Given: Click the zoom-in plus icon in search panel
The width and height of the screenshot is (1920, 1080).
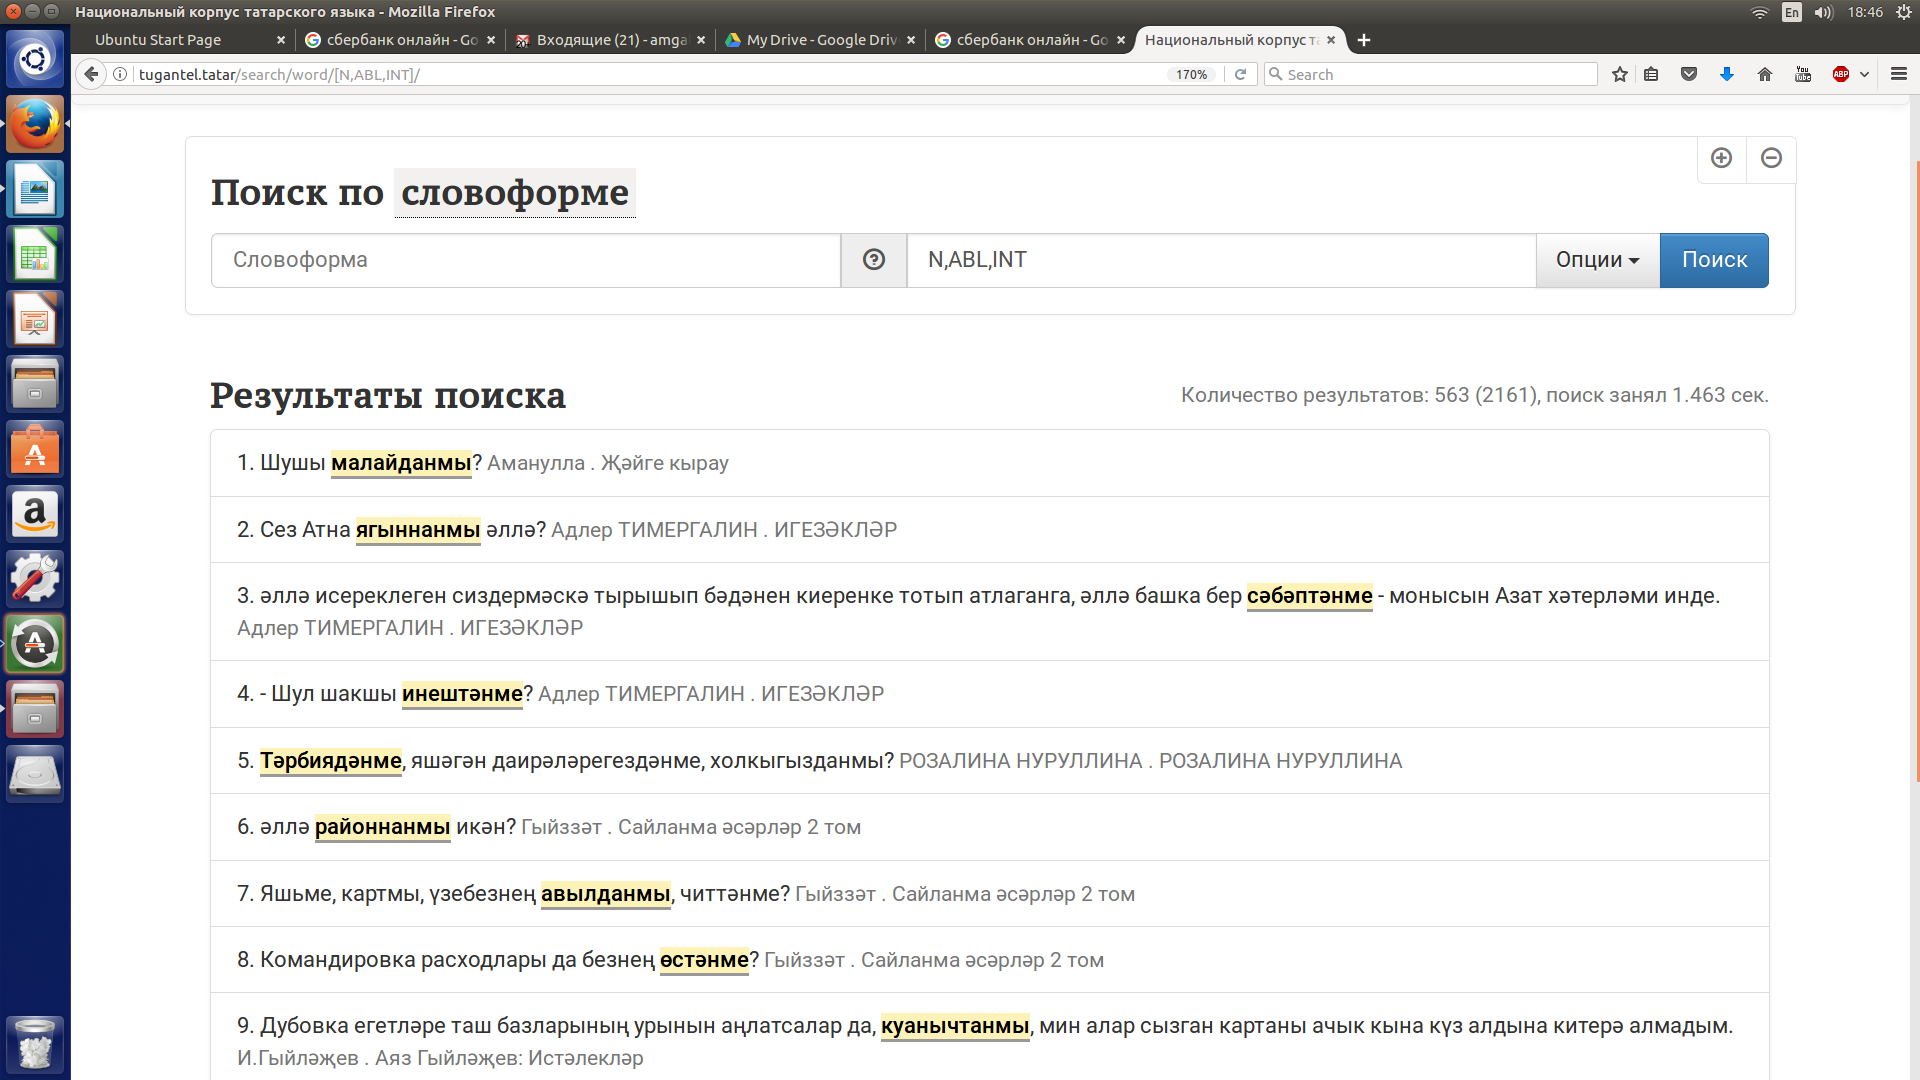Looking at the screenshot, I should 1721,158.
